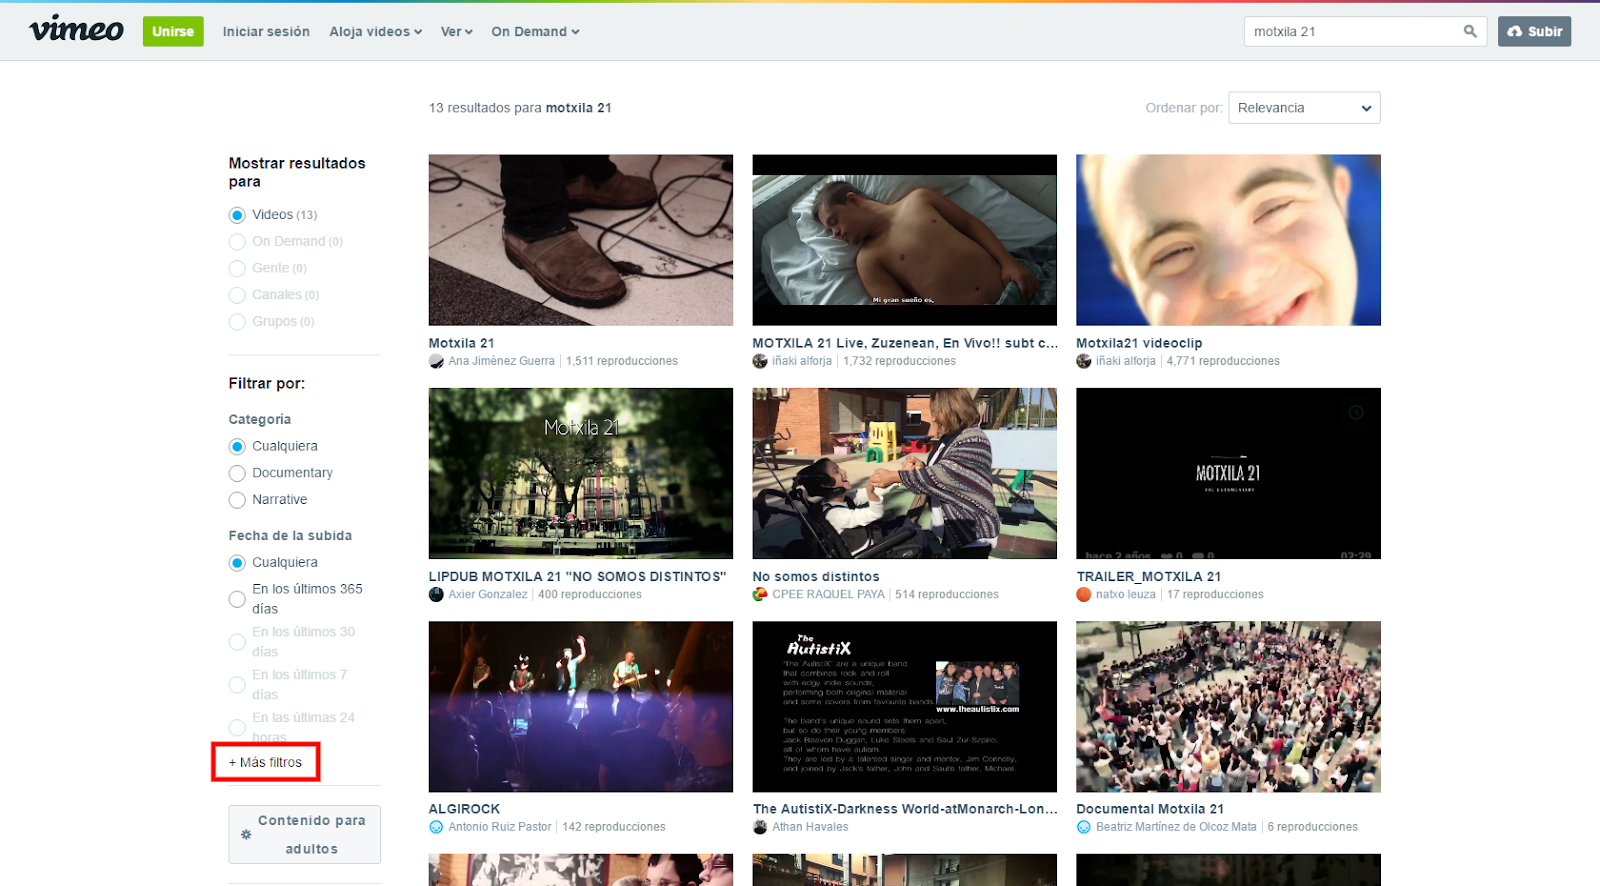1600x886 pixels.
Task: Click Beatriz Martinez de Olcoz Mata avatar
Action: point(1084,827)
